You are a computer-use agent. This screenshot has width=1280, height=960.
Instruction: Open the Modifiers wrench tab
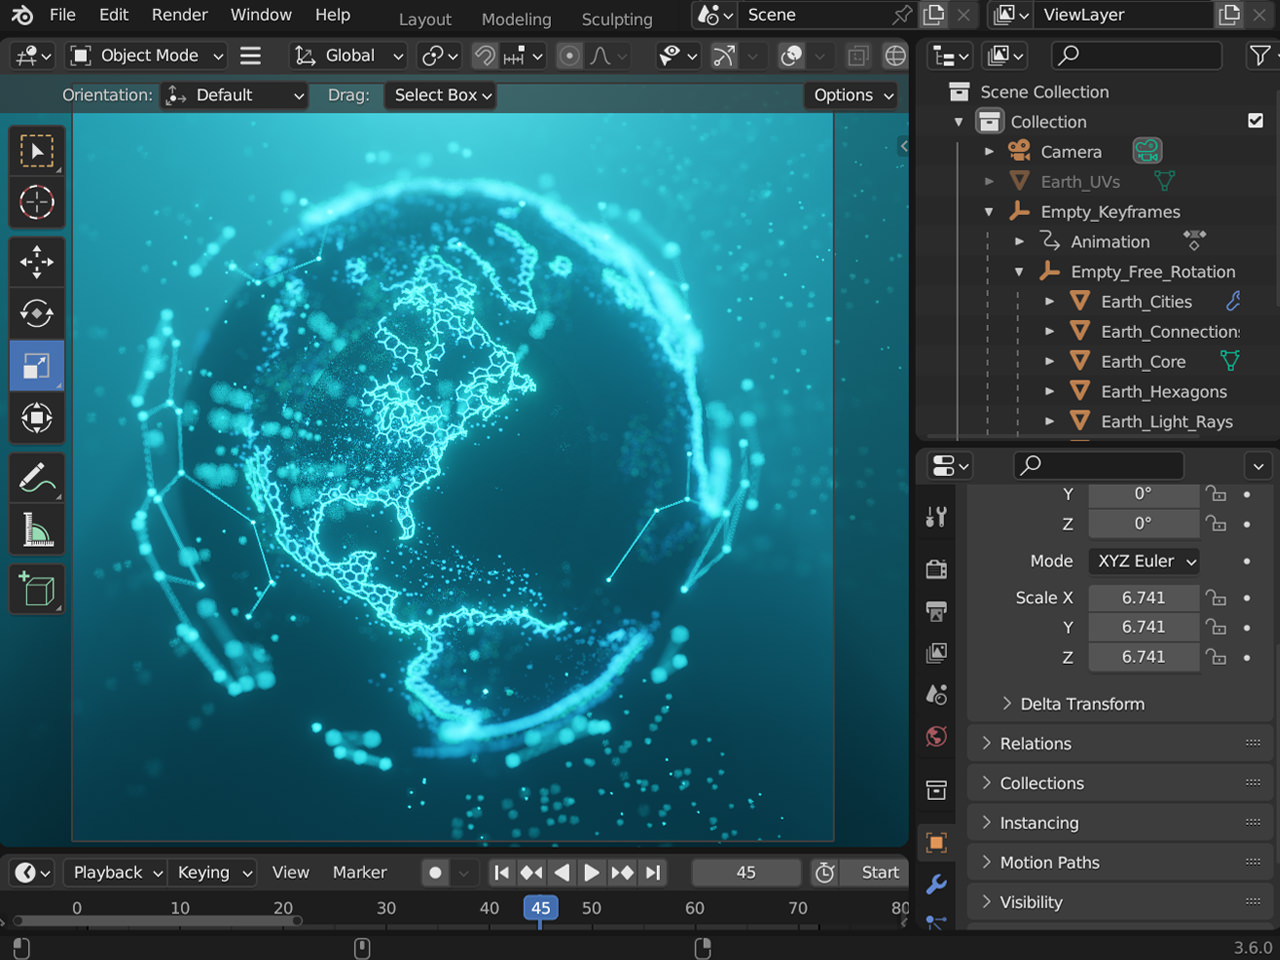(x=936, y=884)
